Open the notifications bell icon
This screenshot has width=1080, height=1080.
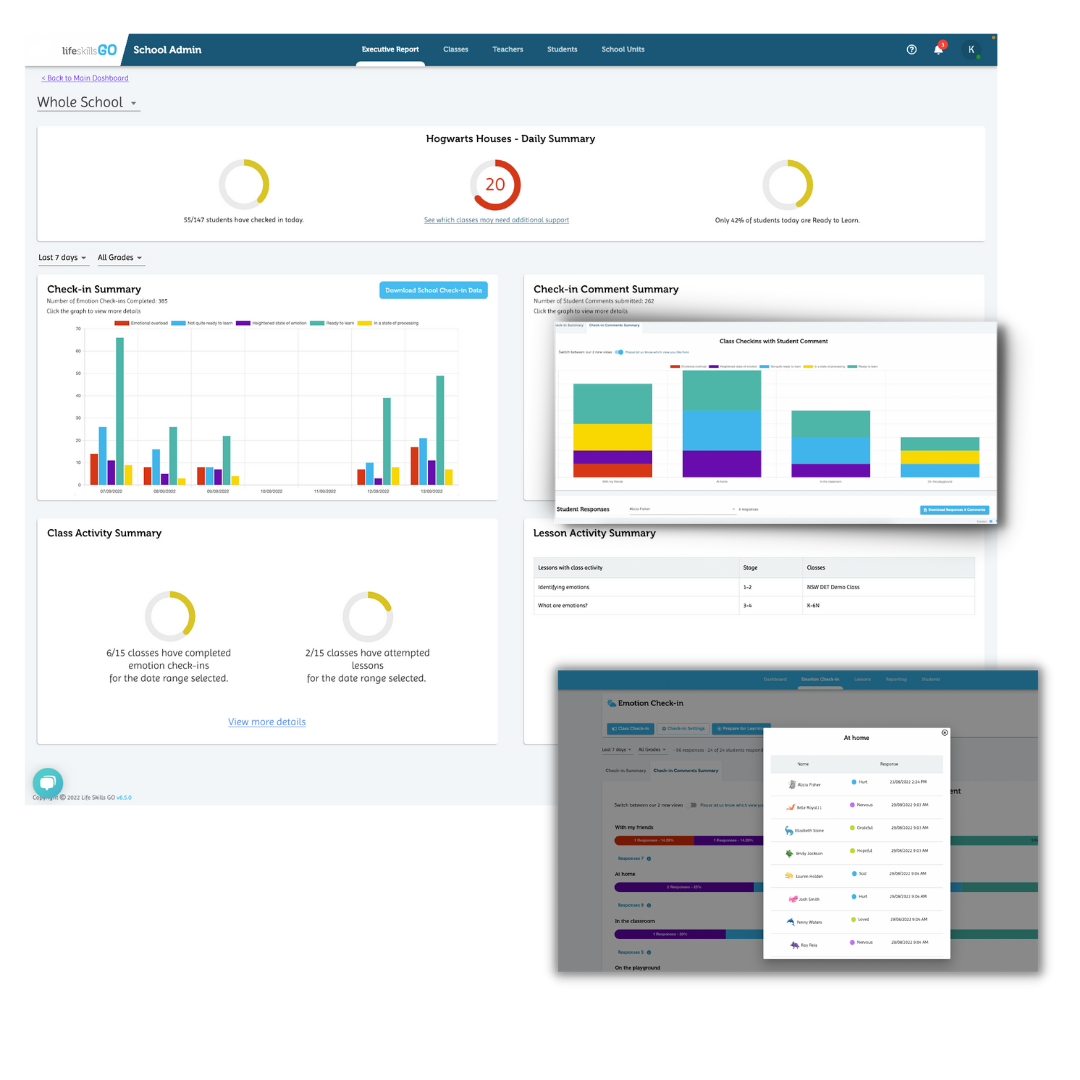[937, 49]
